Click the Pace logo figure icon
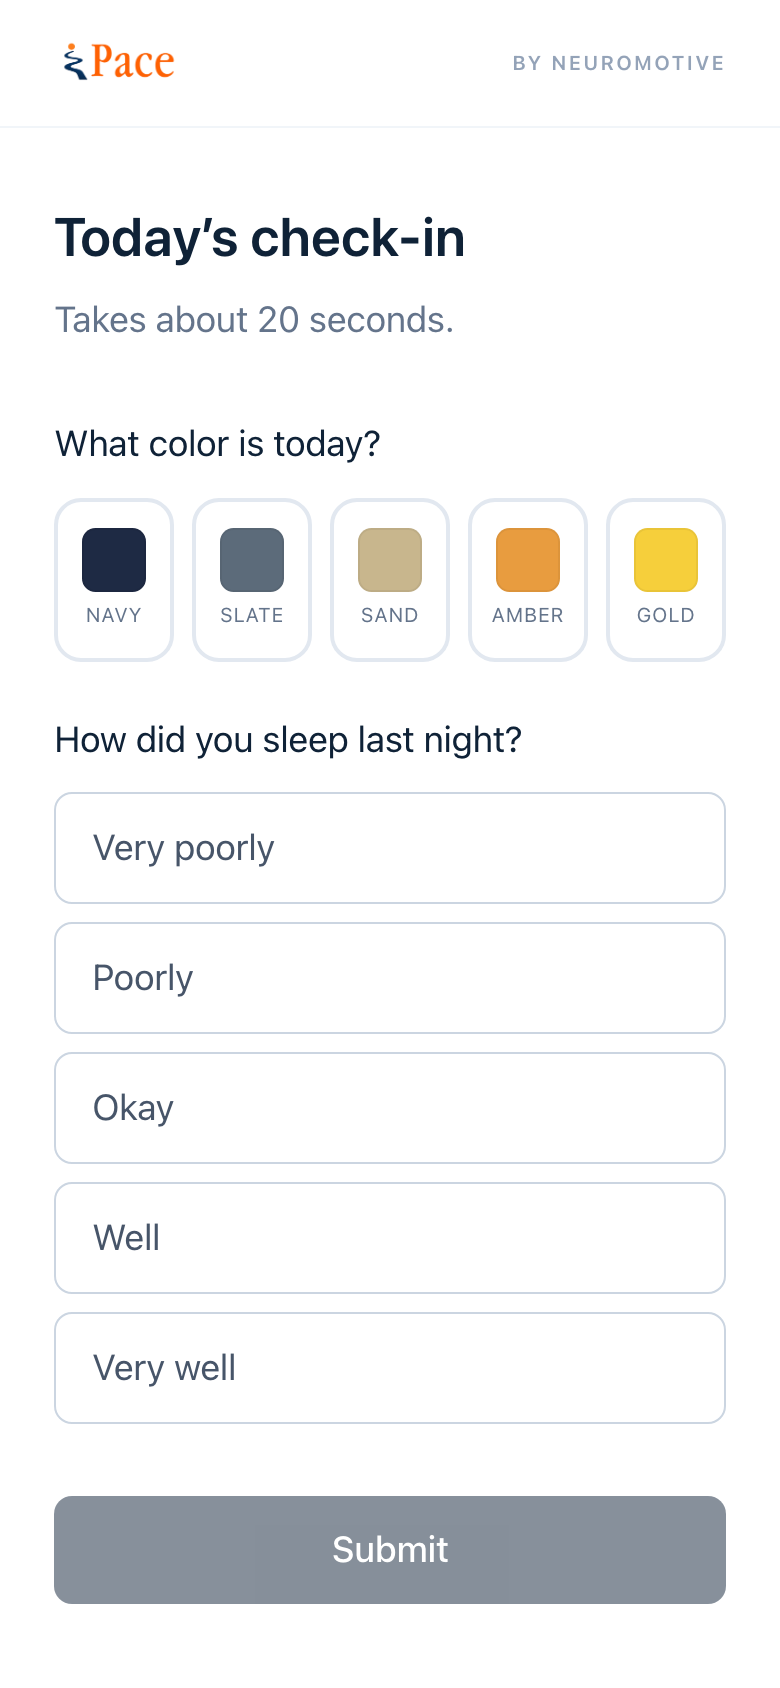 (x=74, y=62)
